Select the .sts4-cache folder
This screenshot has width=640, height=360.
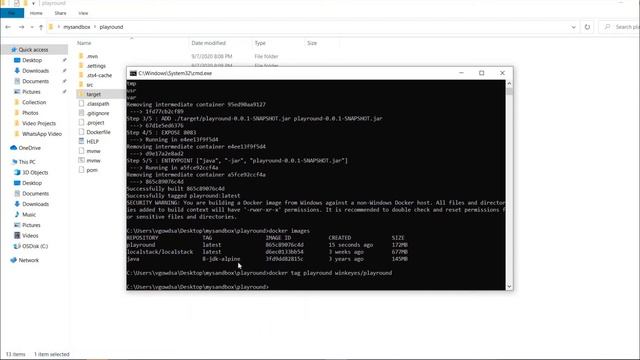(x=99, y=75)
